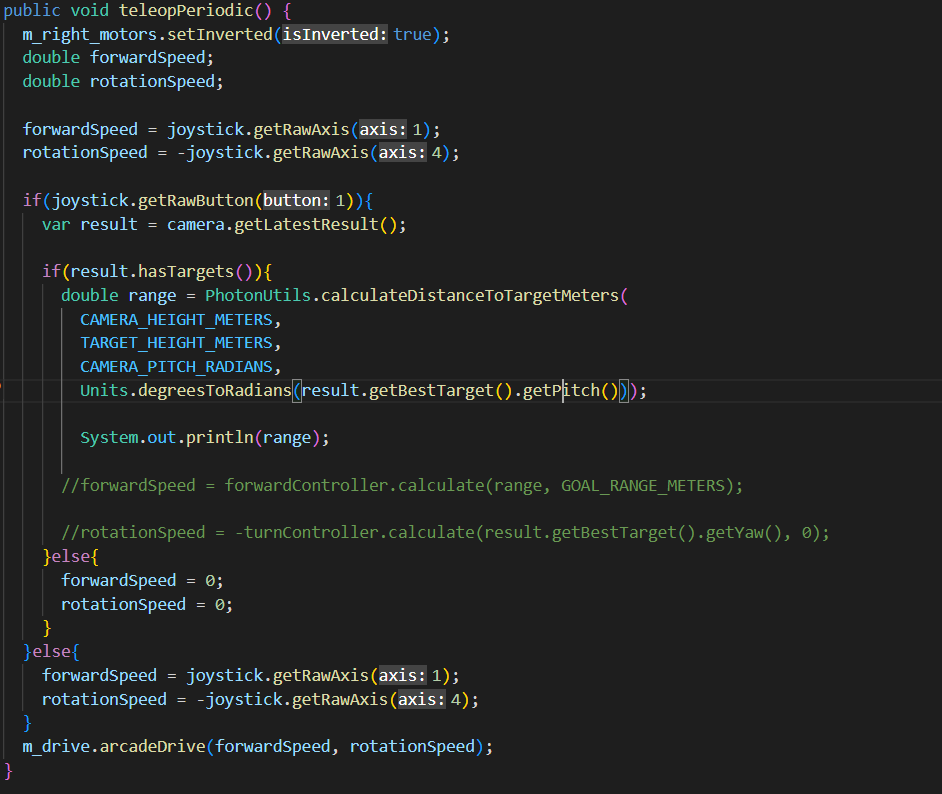The height and width of the screenshot is (794, 942).
Task: Click the 'true' literal
Action: [x=412, y=35]
